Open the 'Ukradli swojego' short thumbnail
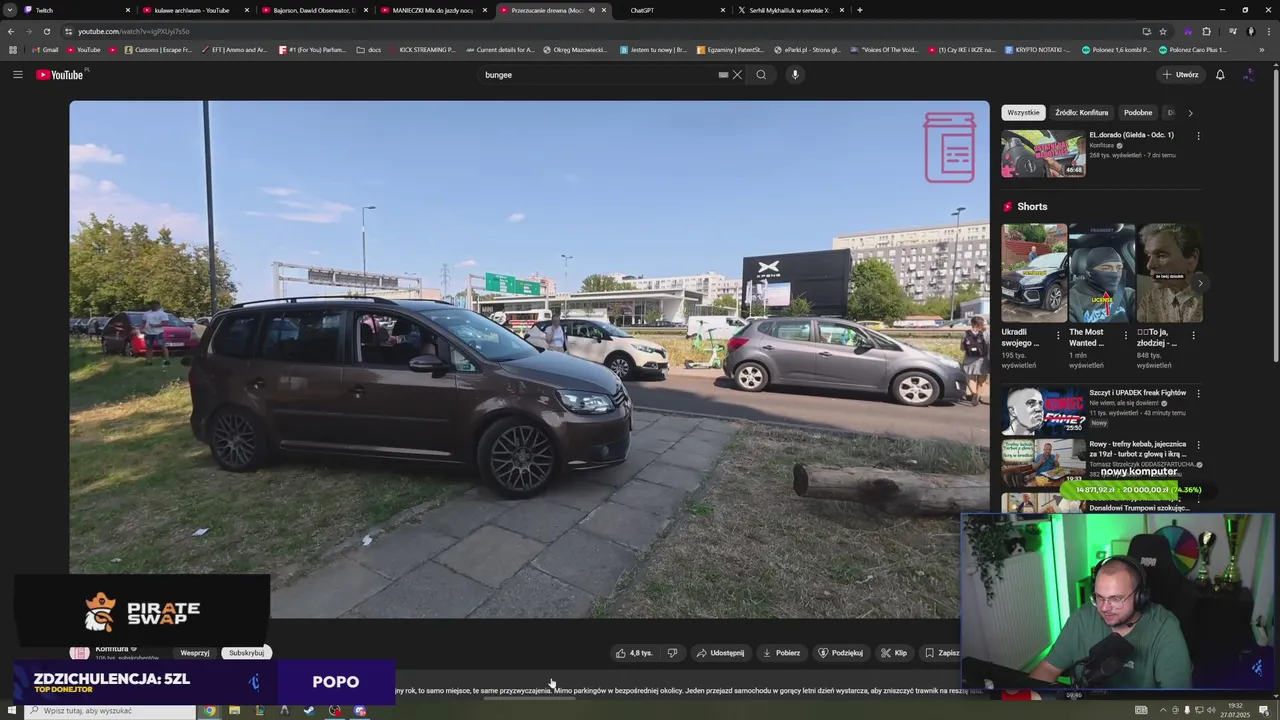The image size is (1280, 720). [1034, 273]
